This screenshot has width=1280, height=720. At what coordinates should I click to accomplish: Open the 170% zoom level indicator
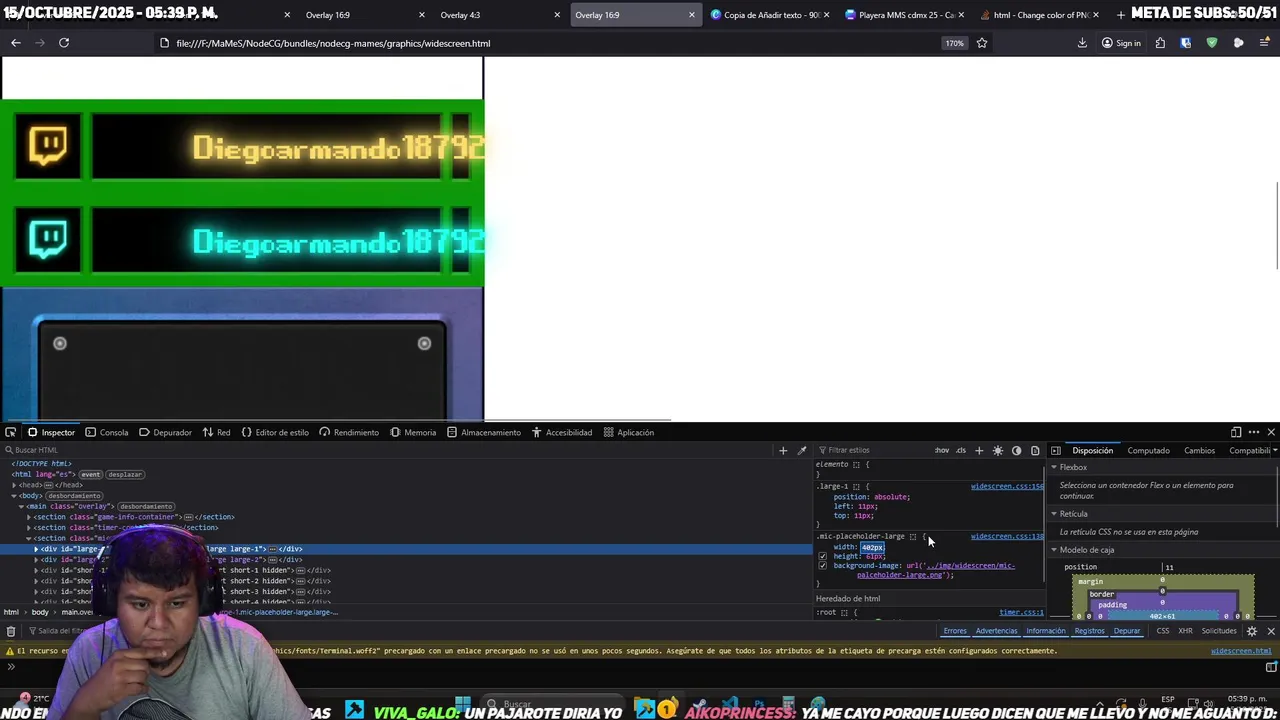click(x=955, y=43)
